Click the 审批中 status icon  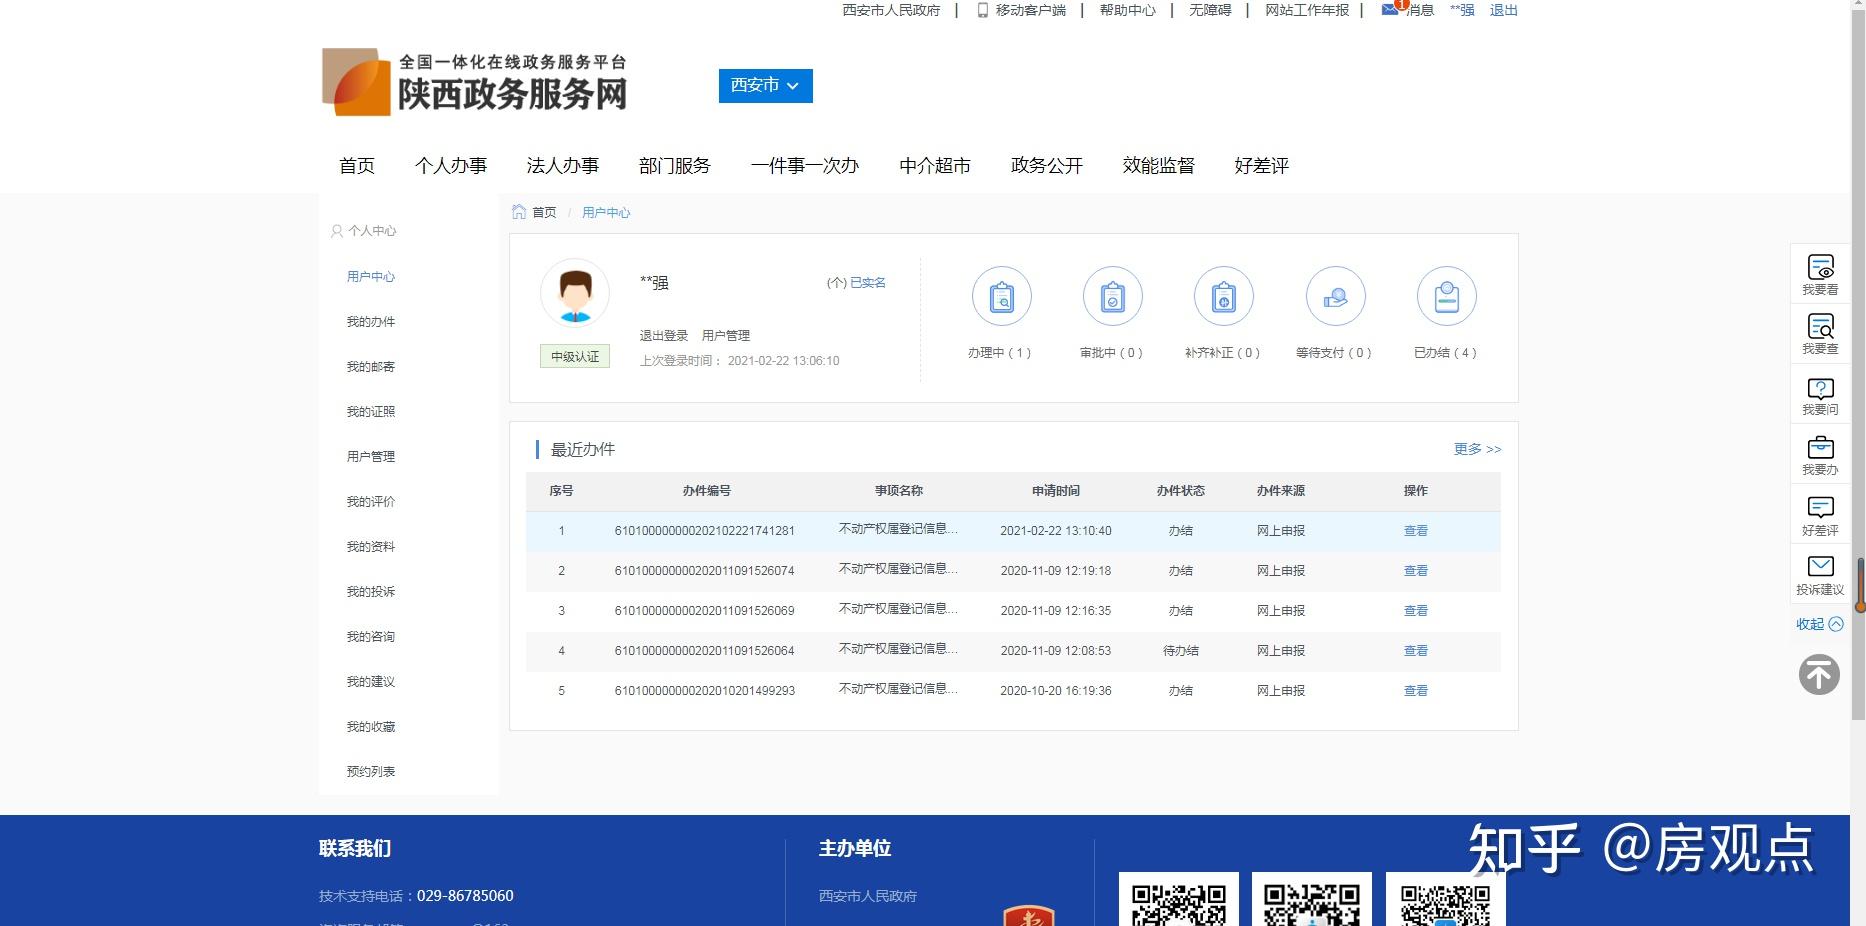[1112, 297]
